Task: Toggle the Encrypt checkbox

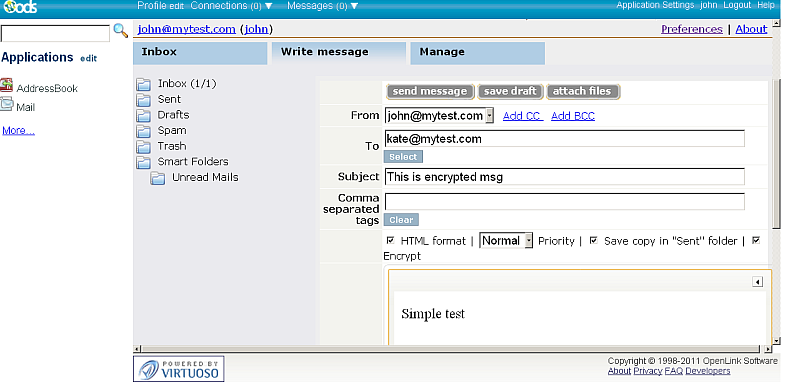Action: (756, 240)
